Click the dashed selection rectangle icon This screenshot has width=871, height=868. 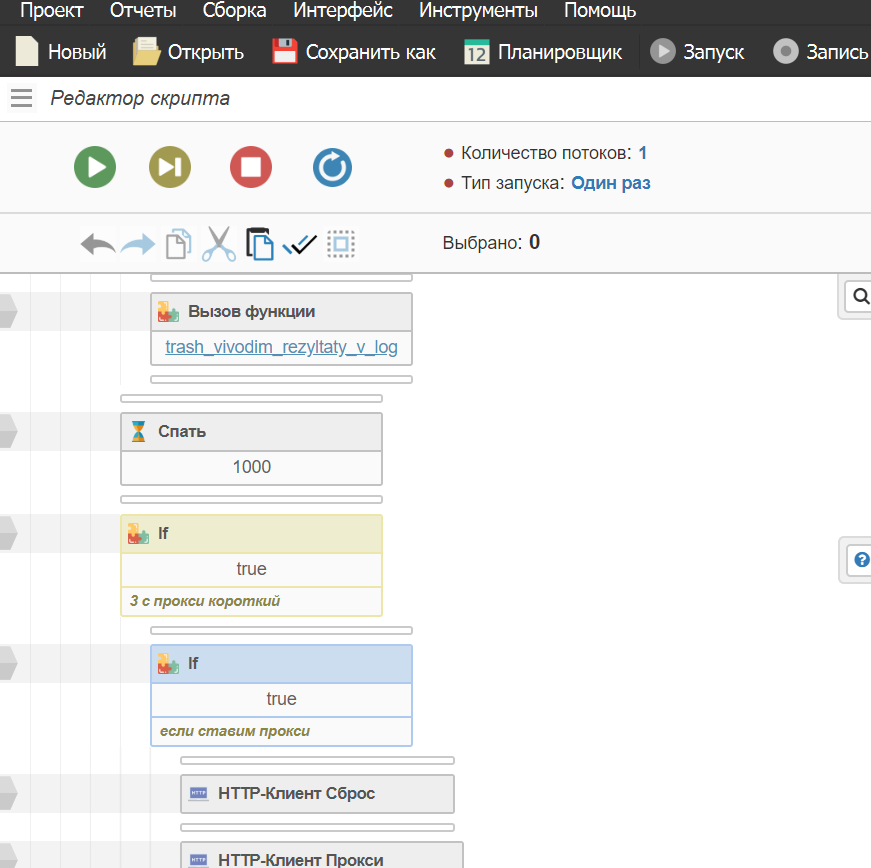(x=341, y=243)
